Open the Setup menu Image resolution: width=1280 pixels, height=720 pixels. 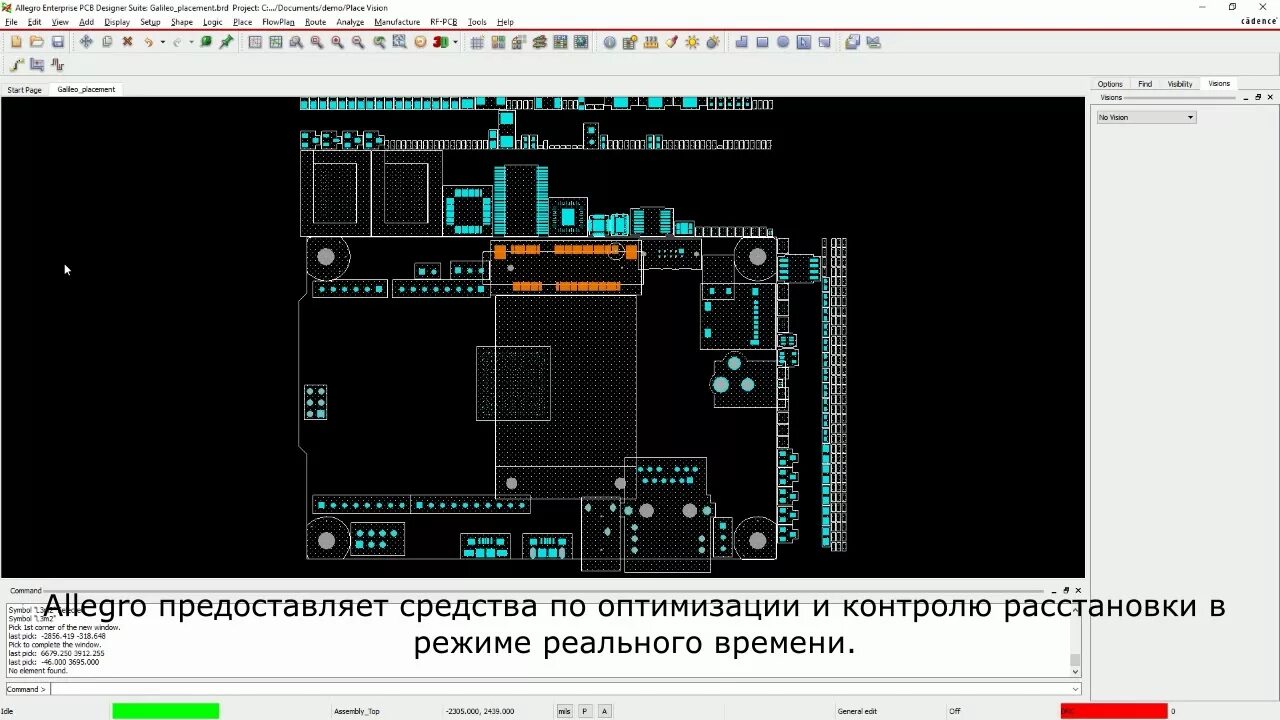pos(150,22)
